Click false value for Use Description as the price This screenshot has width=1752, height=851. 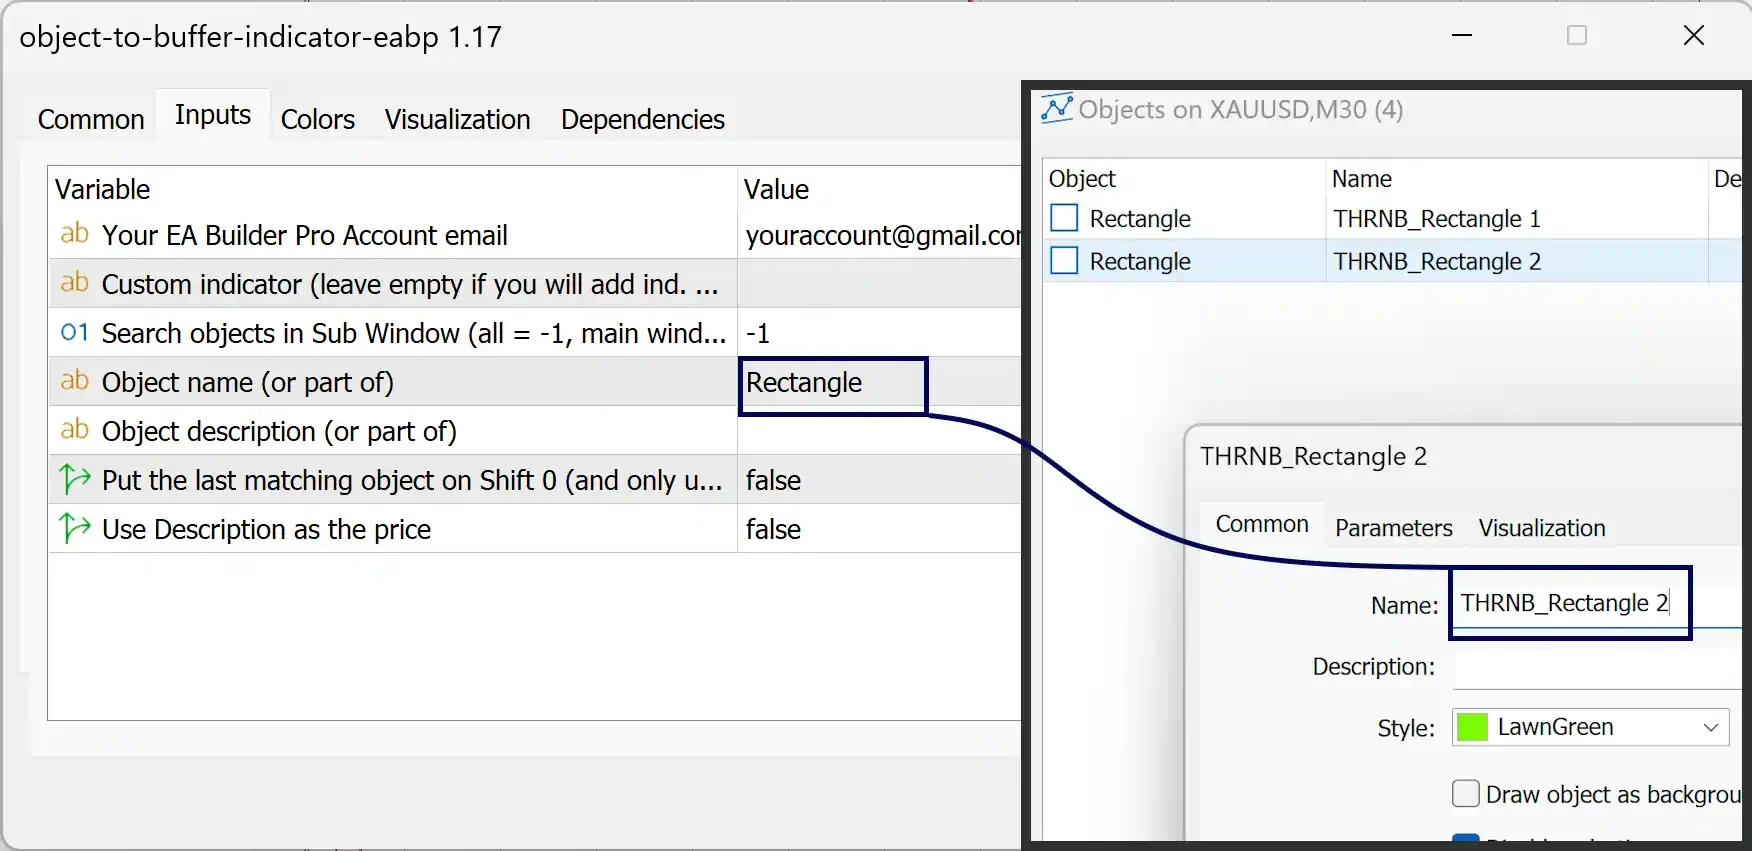[880, 529]
